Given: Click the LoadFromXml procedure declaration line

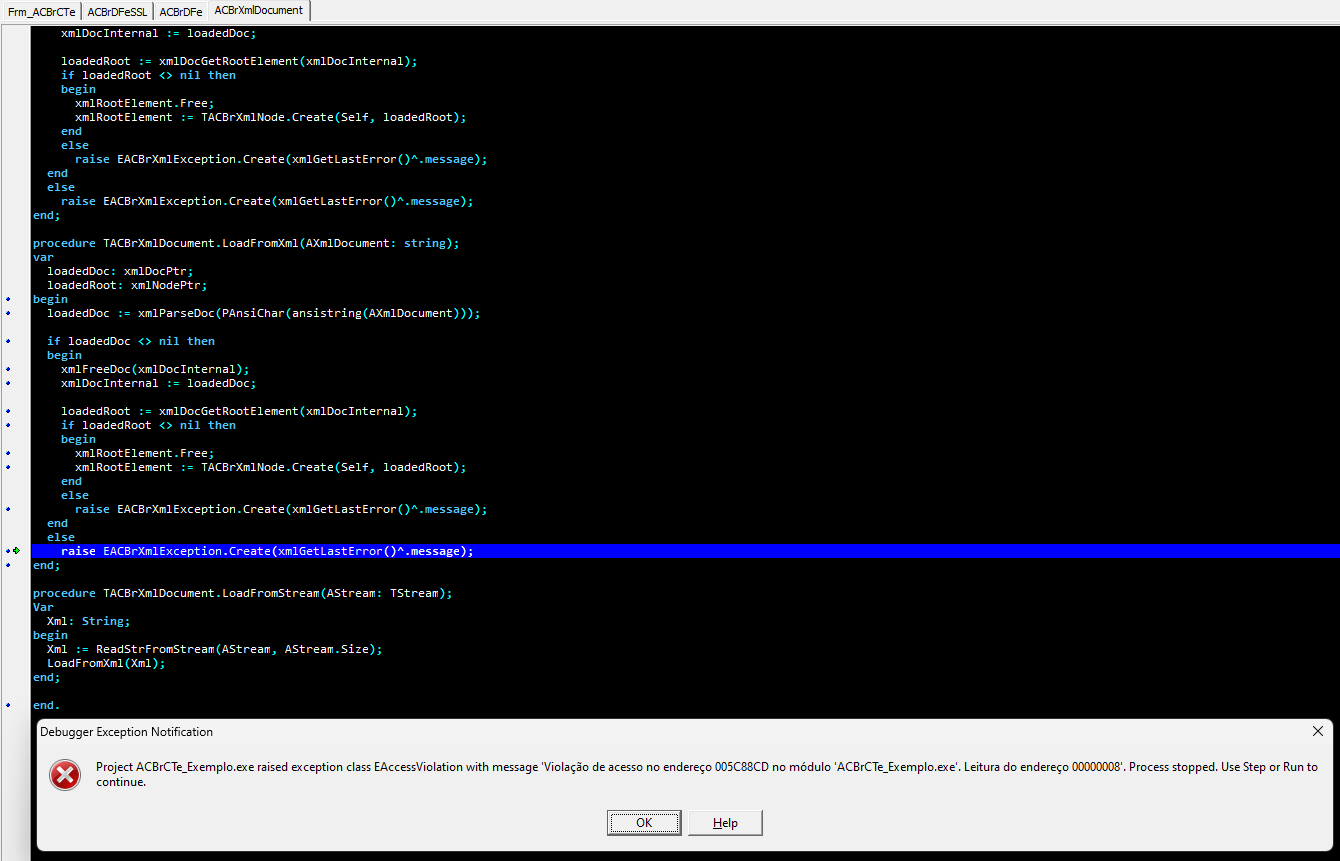Looking at the screenshot, I should [x=246, y=243].
